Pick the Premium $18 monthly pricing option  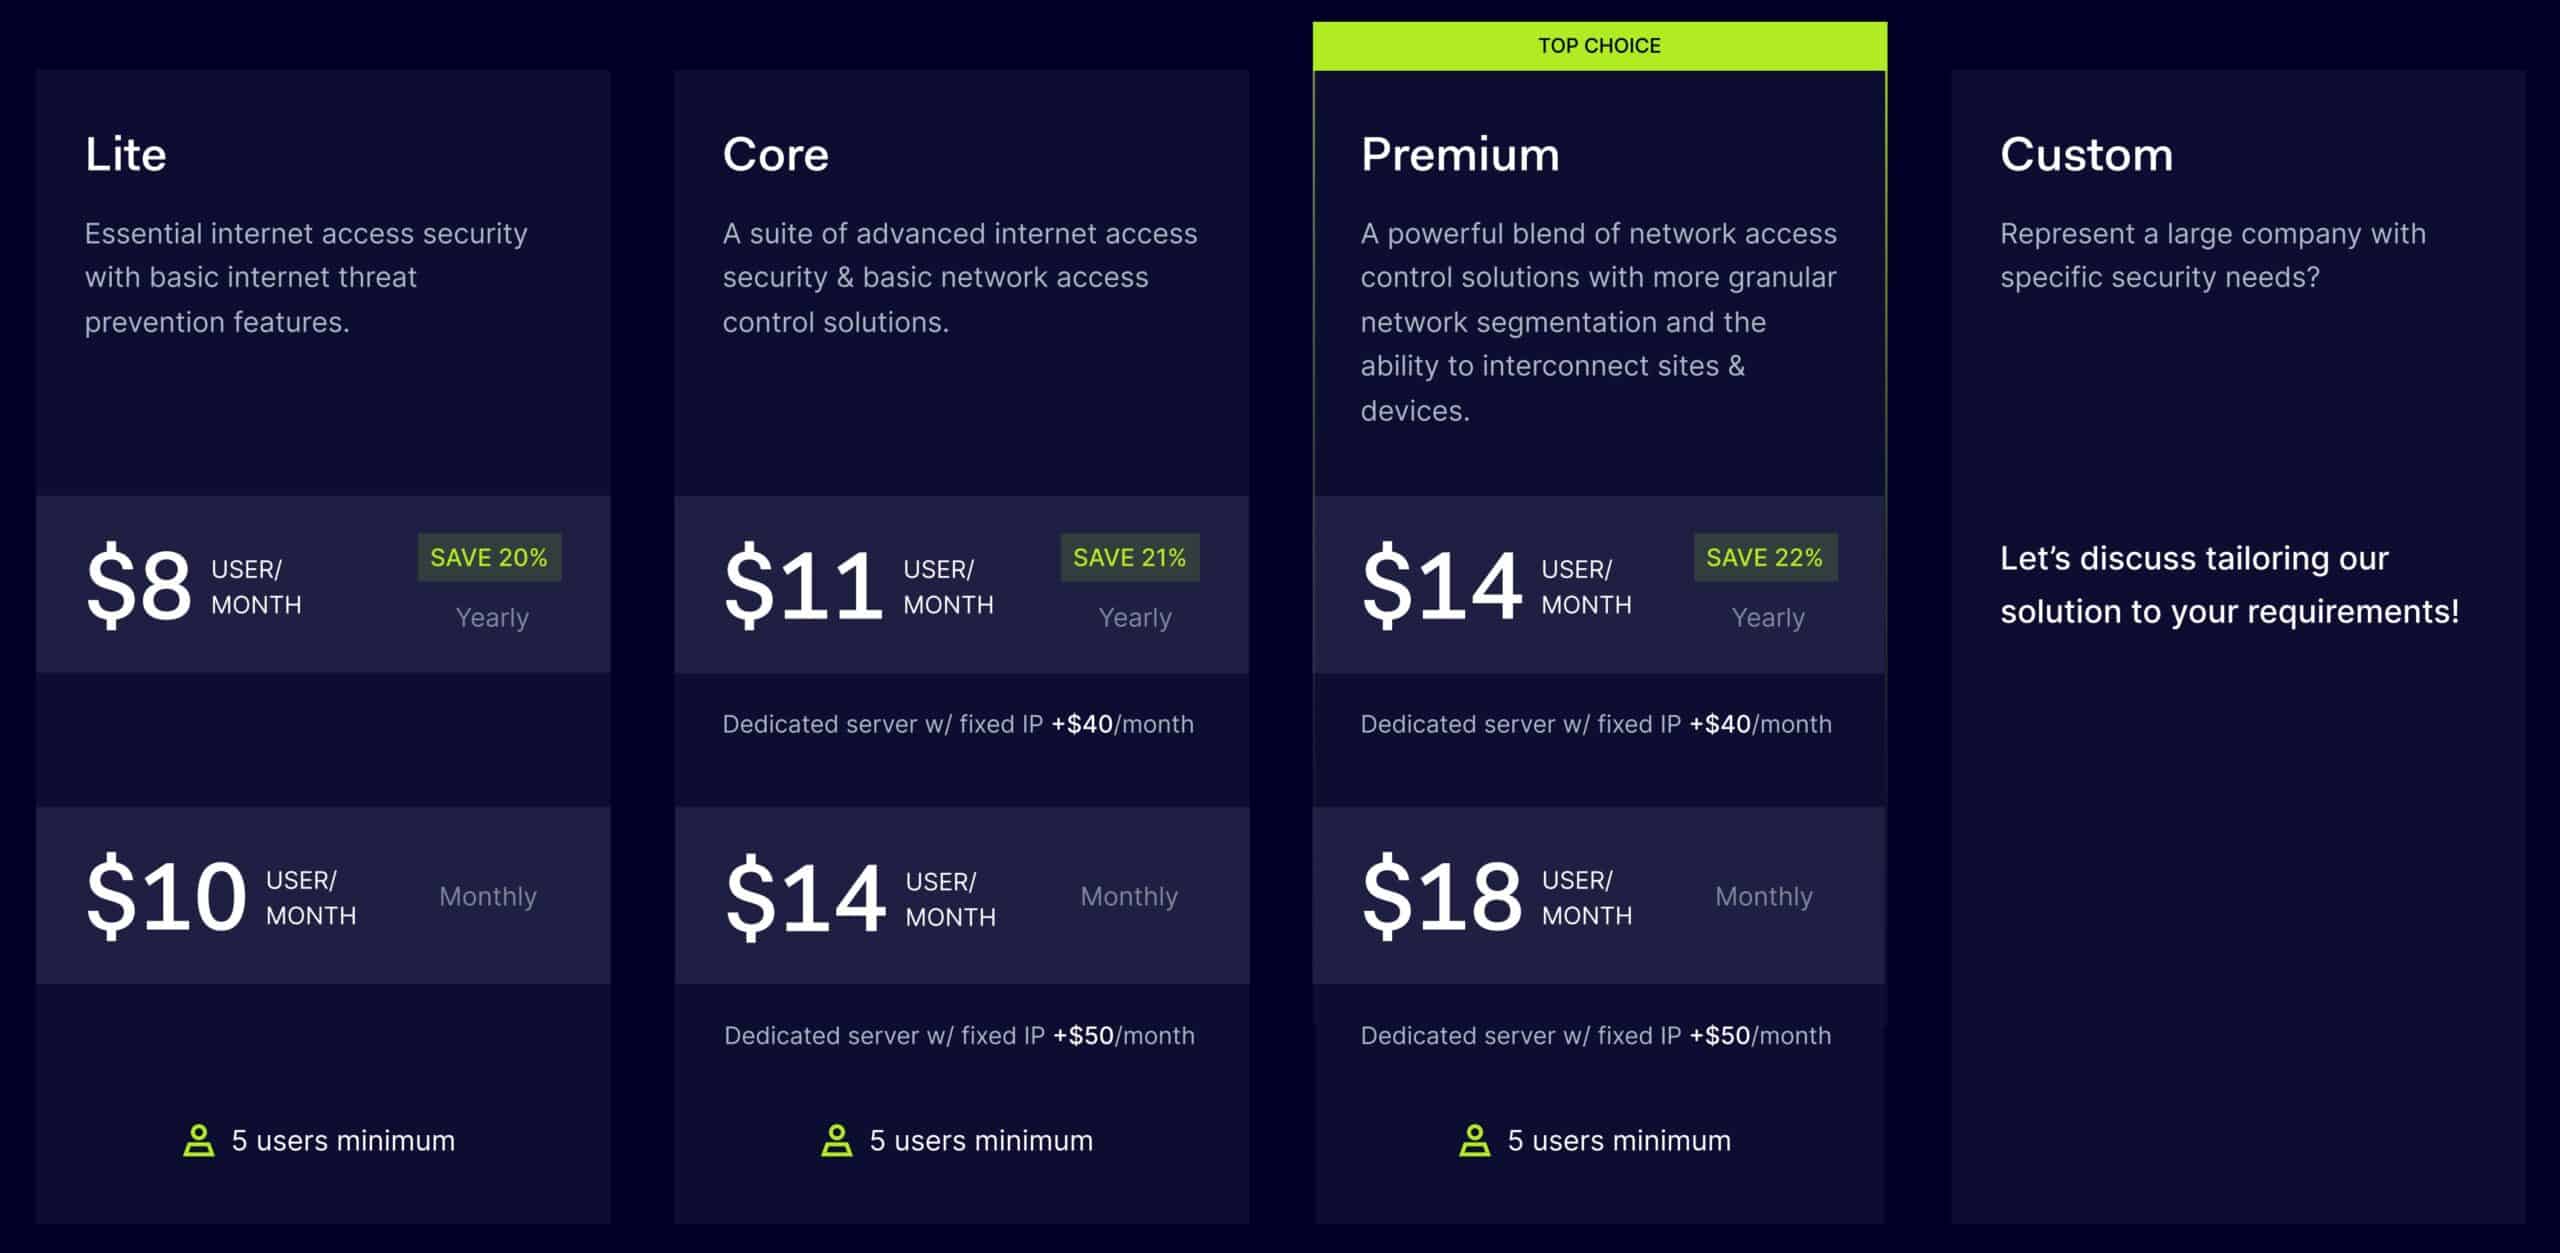coord(1599,896)
